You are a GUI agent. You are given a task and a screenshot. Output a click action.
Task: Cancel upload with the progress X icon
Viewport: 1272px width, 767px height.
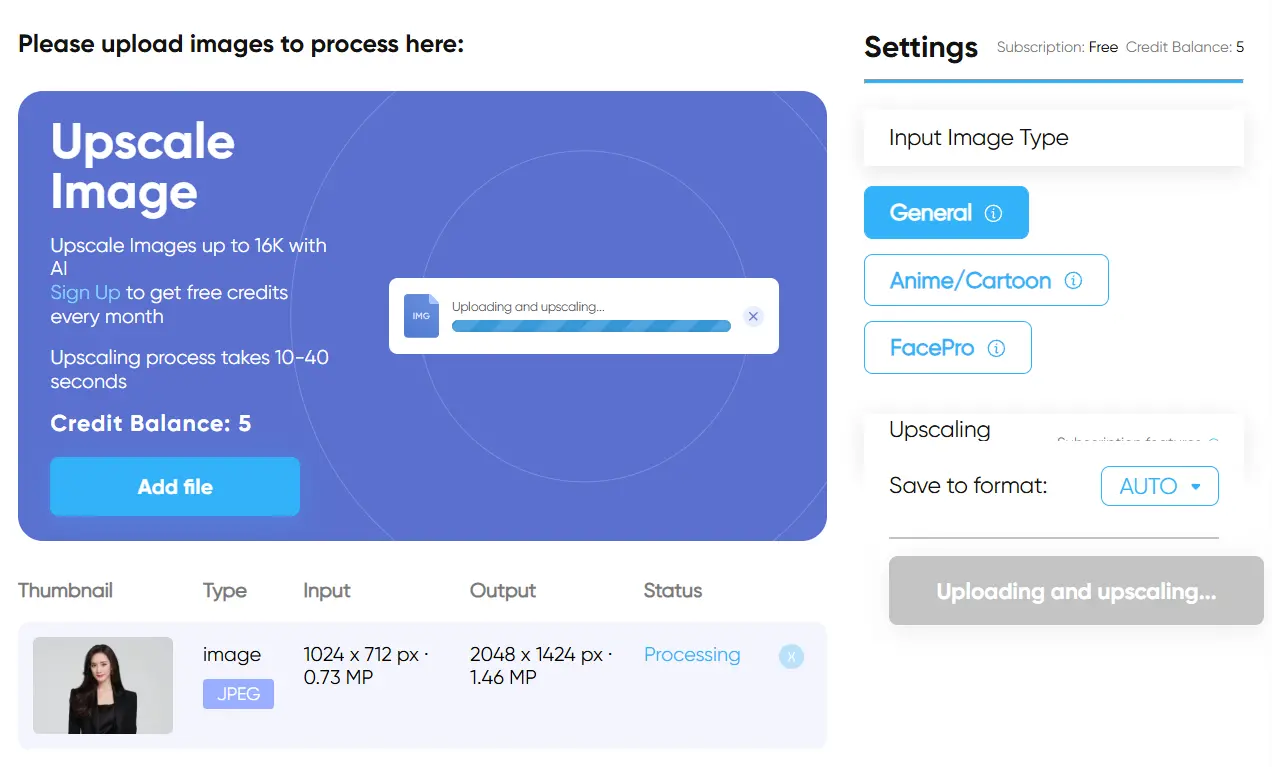point(754,316)
